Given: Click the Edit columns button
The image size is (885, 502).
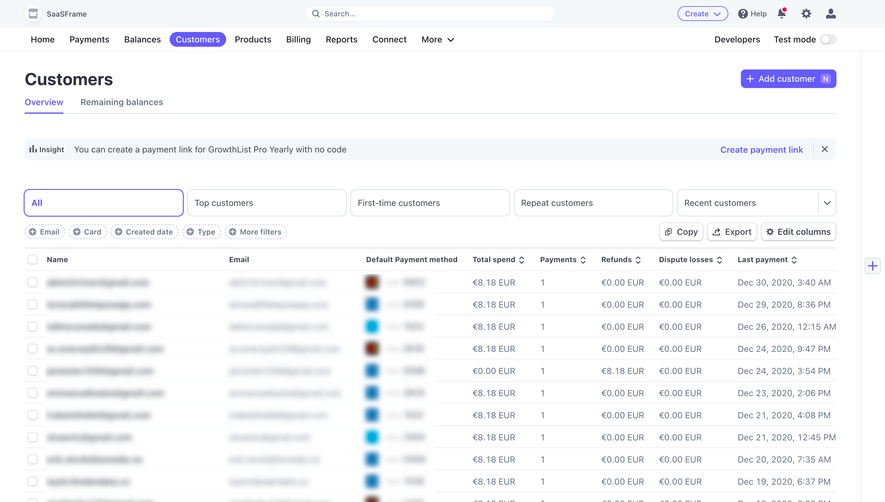Looking at the screenshot, I should (x=799, y=232).
